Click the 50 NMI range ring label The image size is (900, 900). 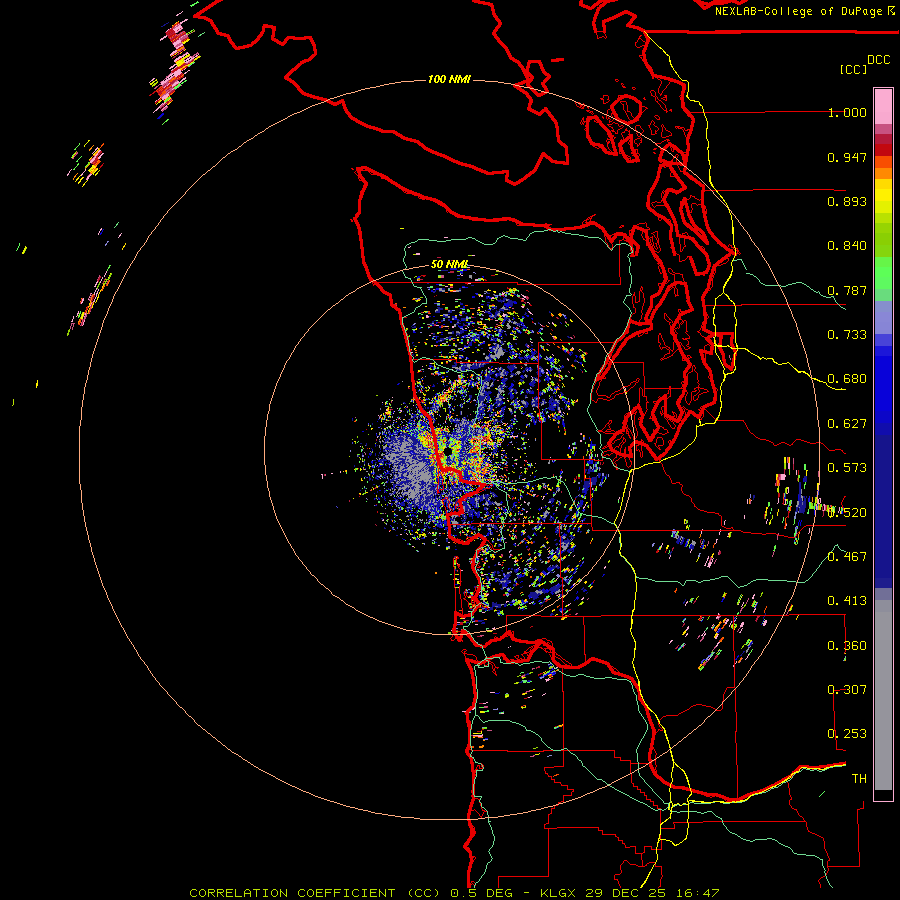(x=449, y=264)
